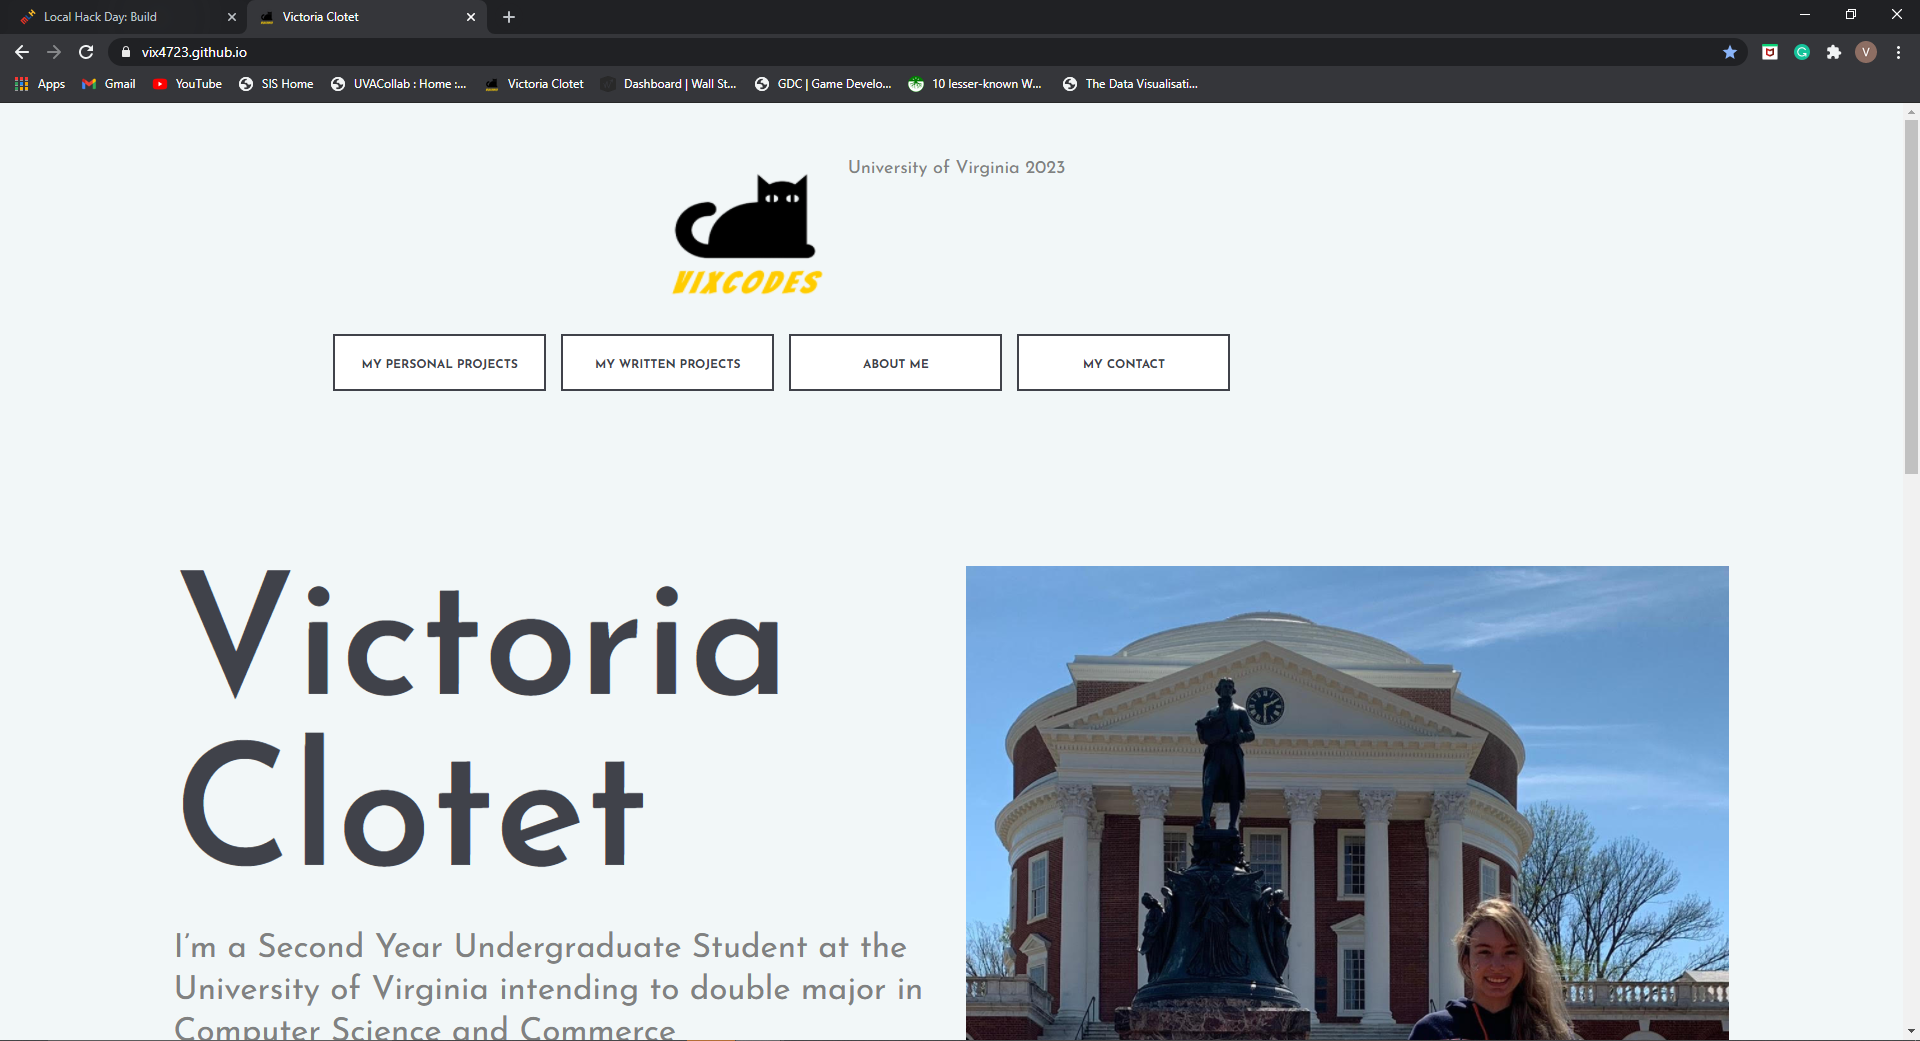Open the Grammarly extension icon

coord(1802,52)
